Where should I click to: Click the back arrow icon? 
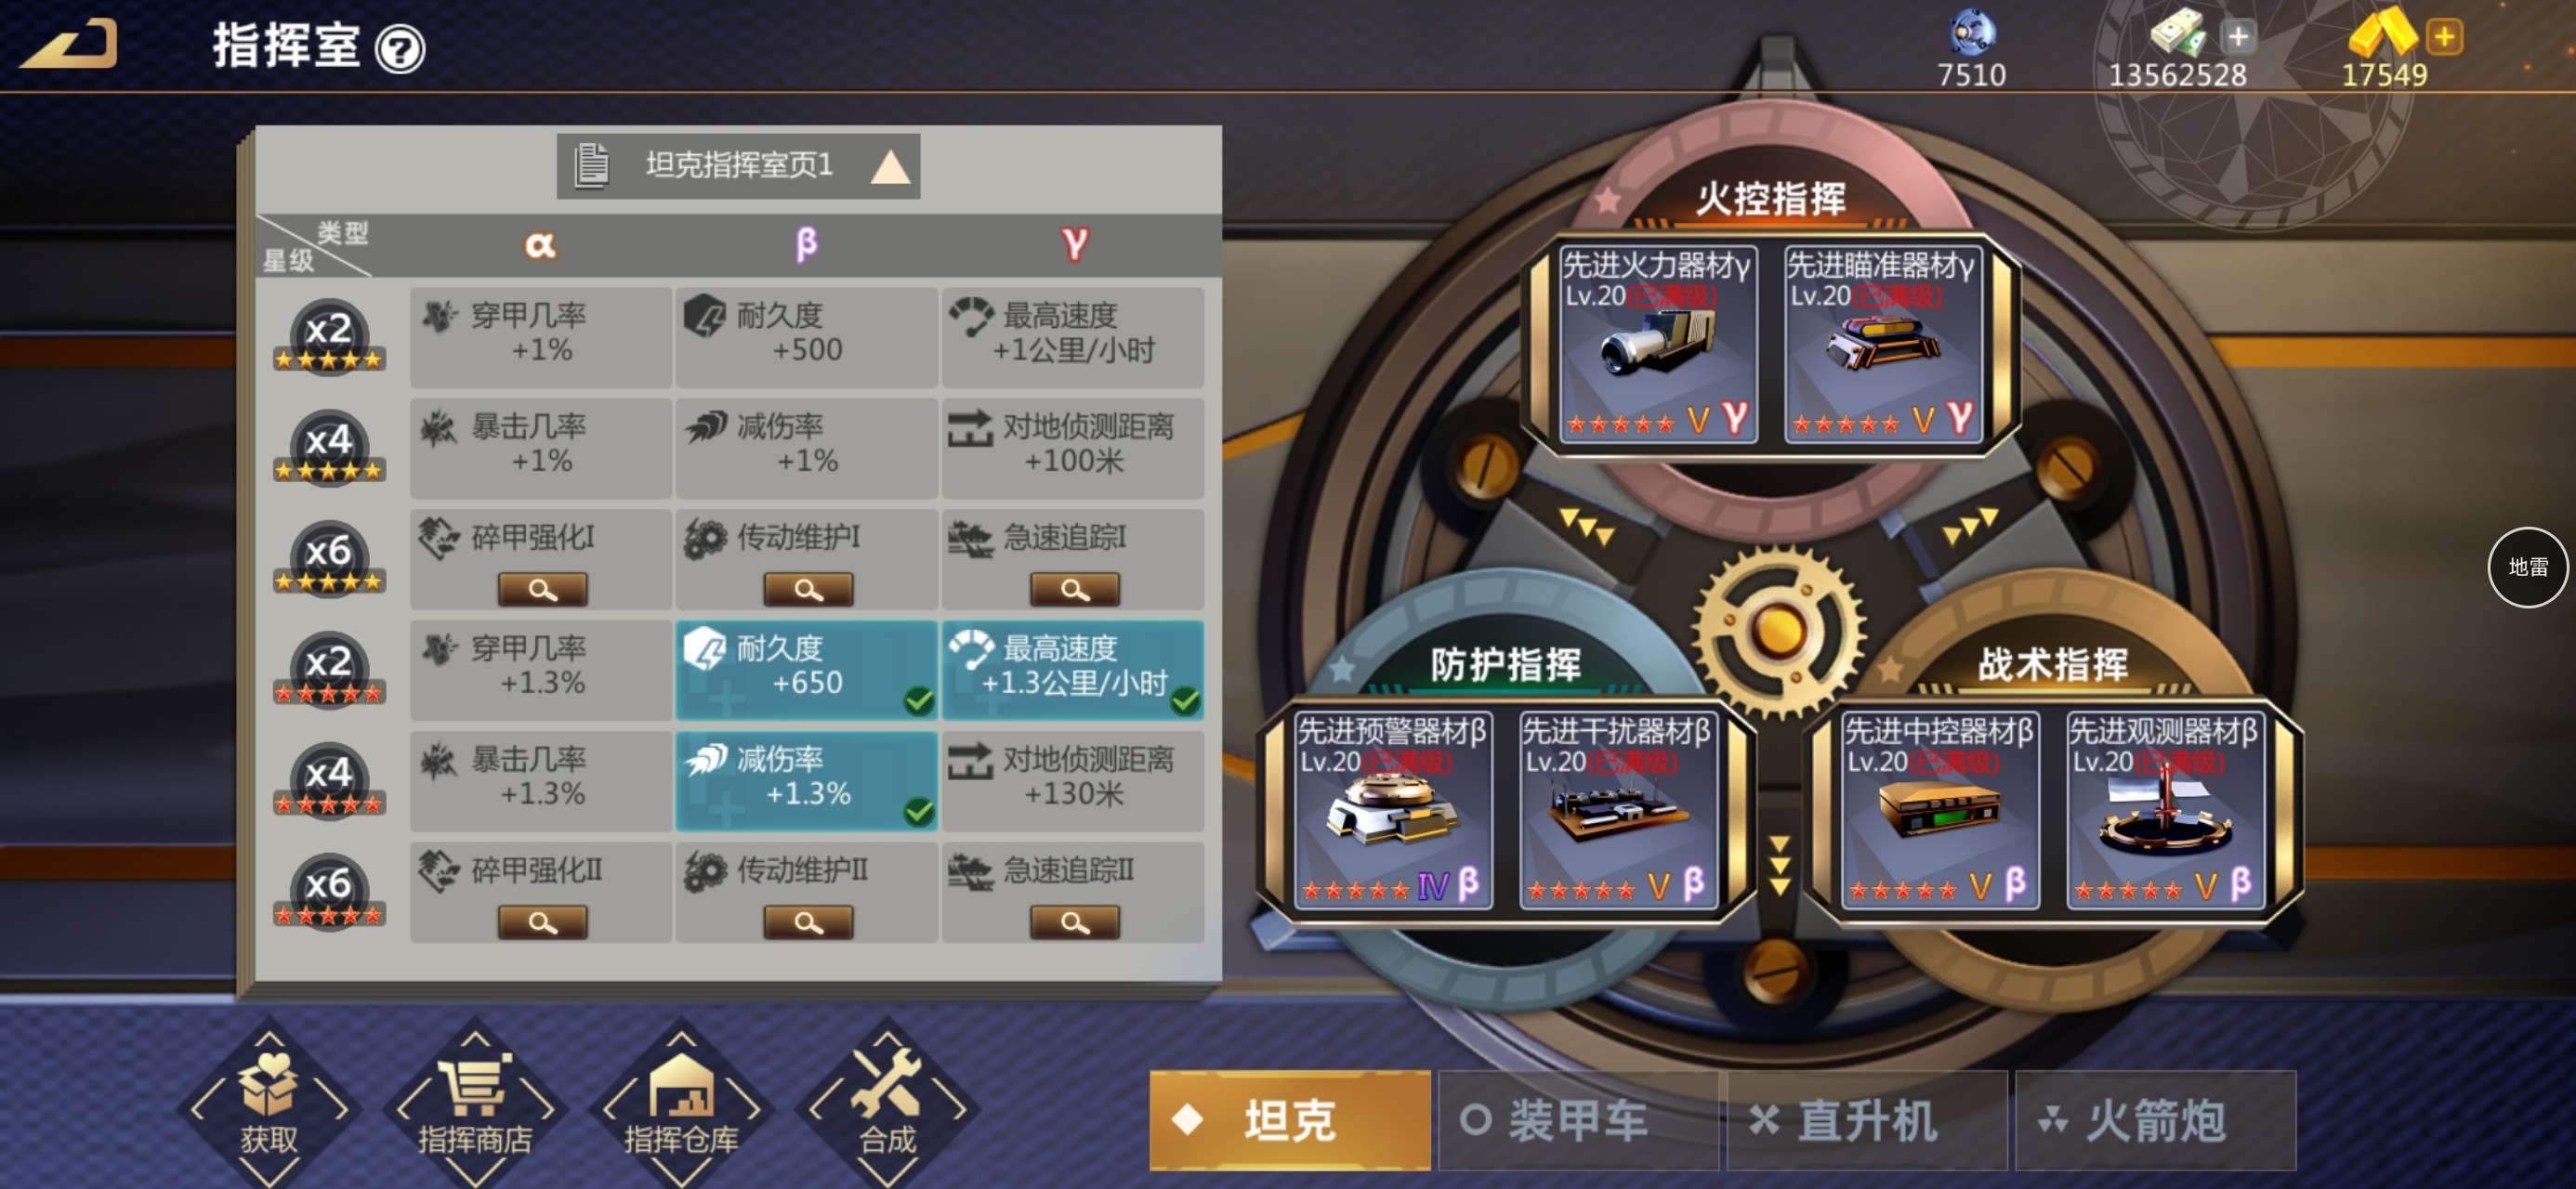(70, 44)
